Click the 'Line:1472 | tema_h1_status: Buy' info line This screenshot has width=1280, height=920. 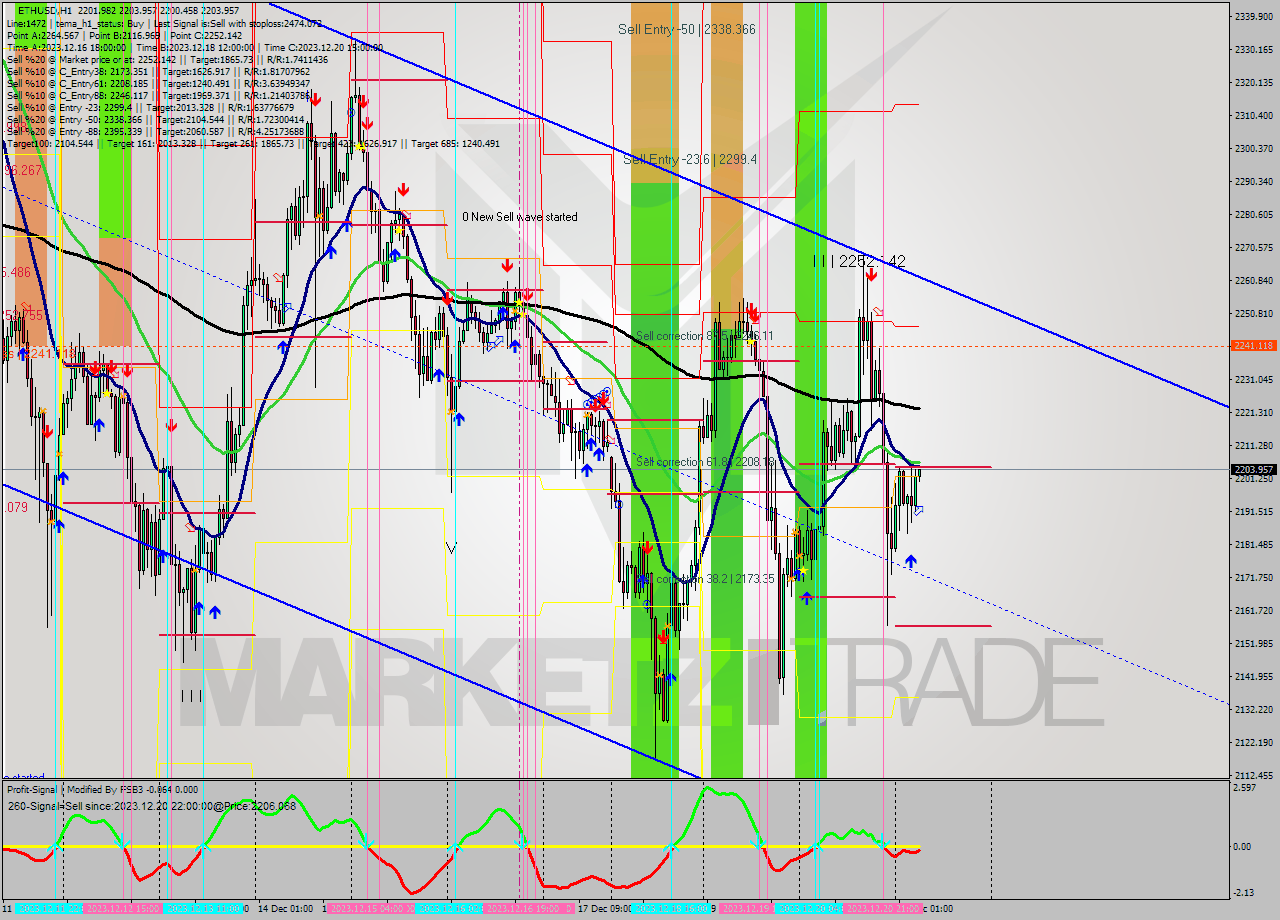point(165,22)
